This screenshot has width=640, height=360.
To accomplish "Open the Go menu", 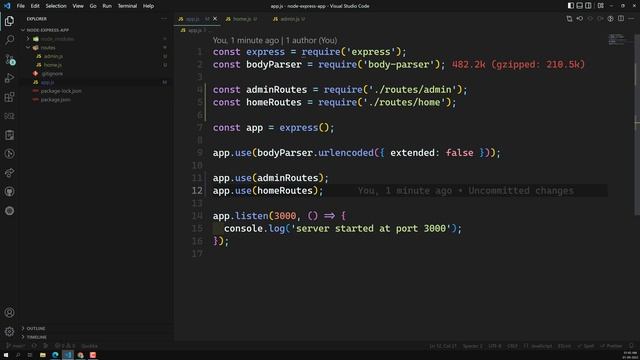I will coord(93,6).
